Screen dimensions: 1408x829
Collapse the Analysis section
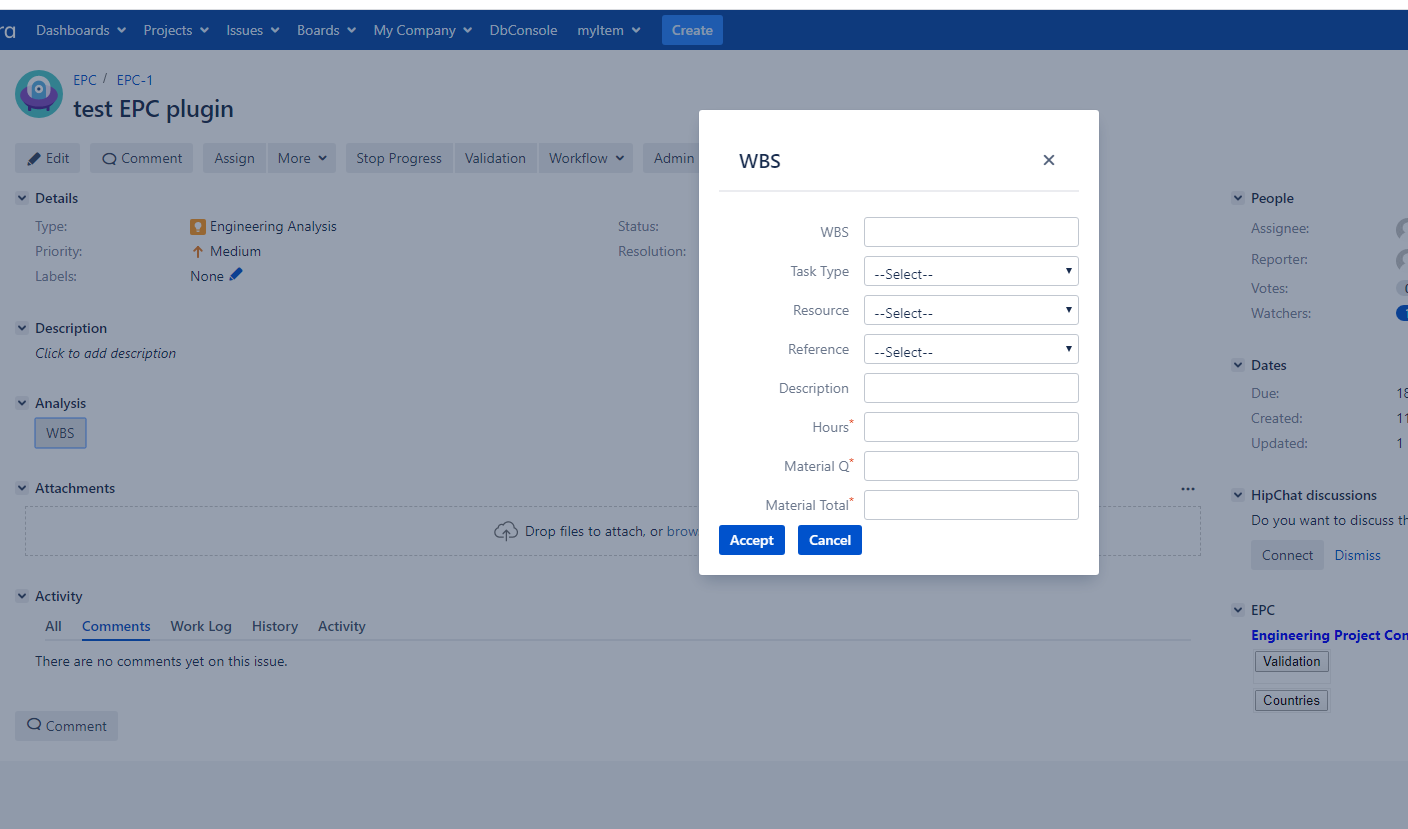click(x=22, y=403)
